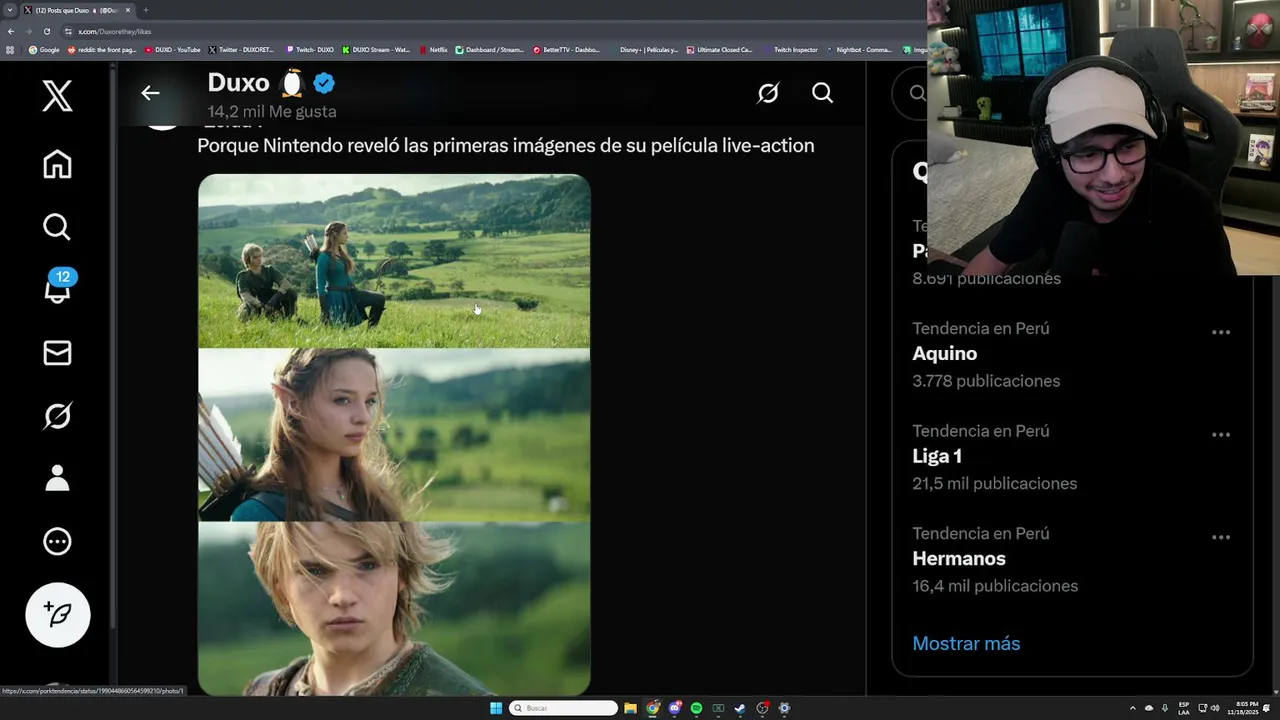
Task: Open Grok from the sidebar
Action: tap(57, 416)
